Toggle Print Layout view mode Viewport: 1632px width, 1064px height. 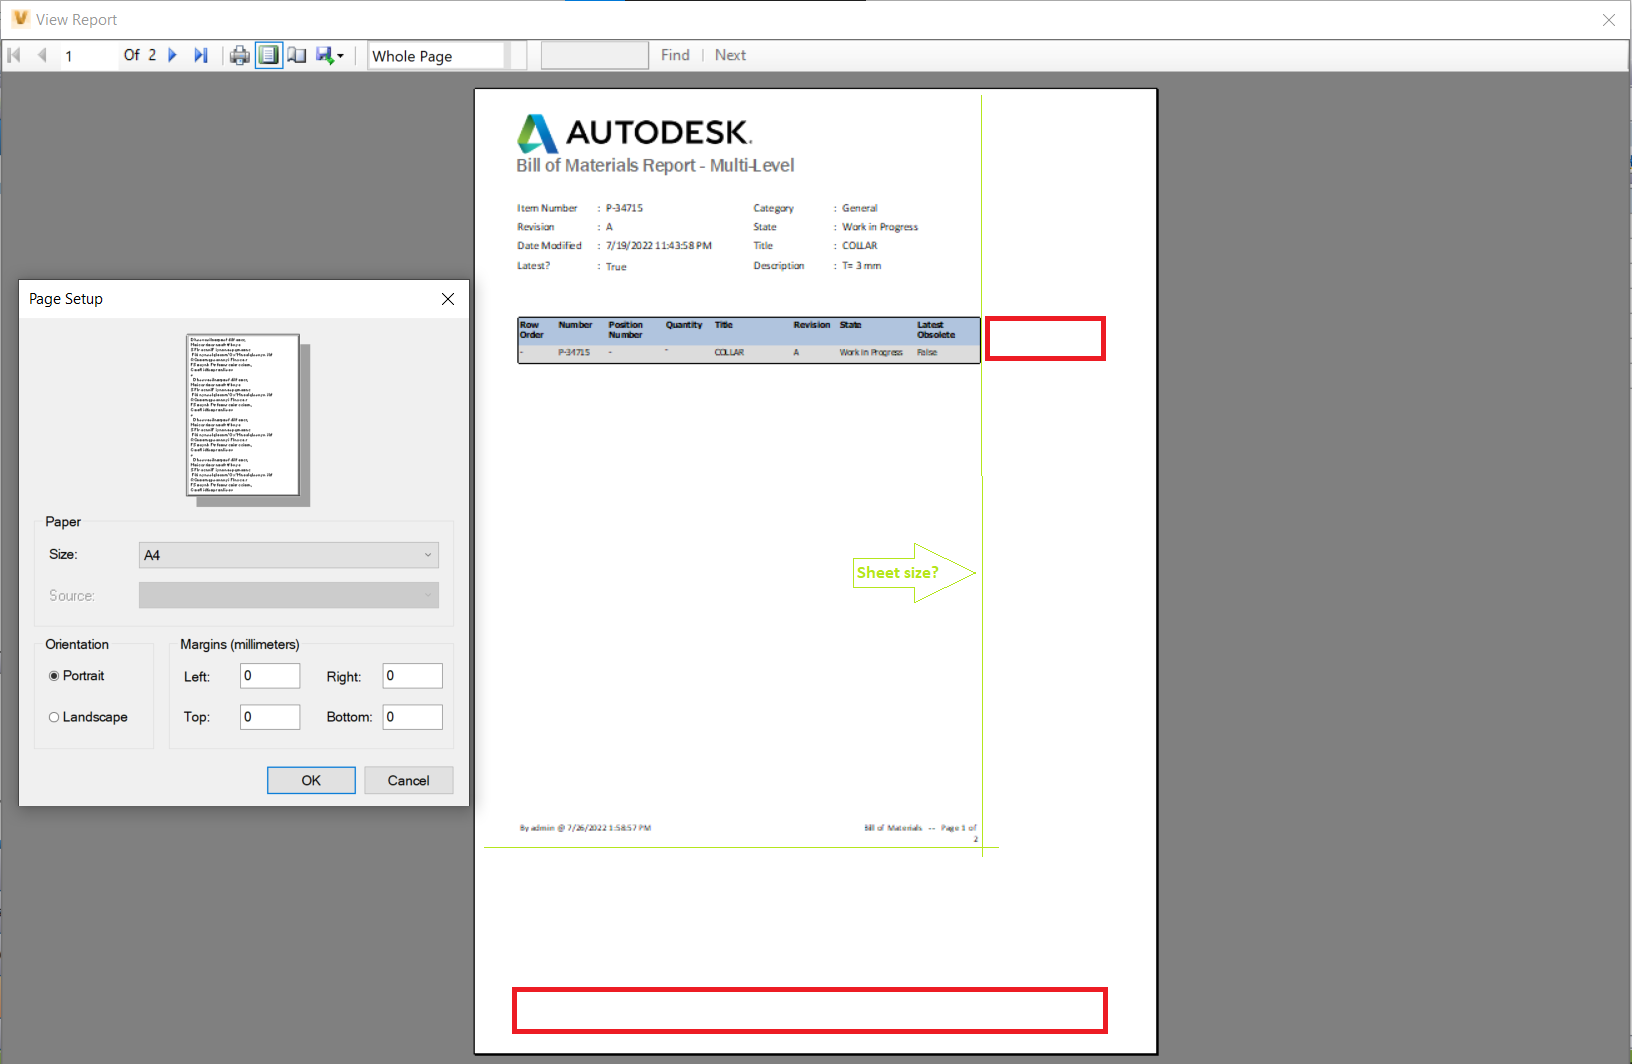pos(269,55)
